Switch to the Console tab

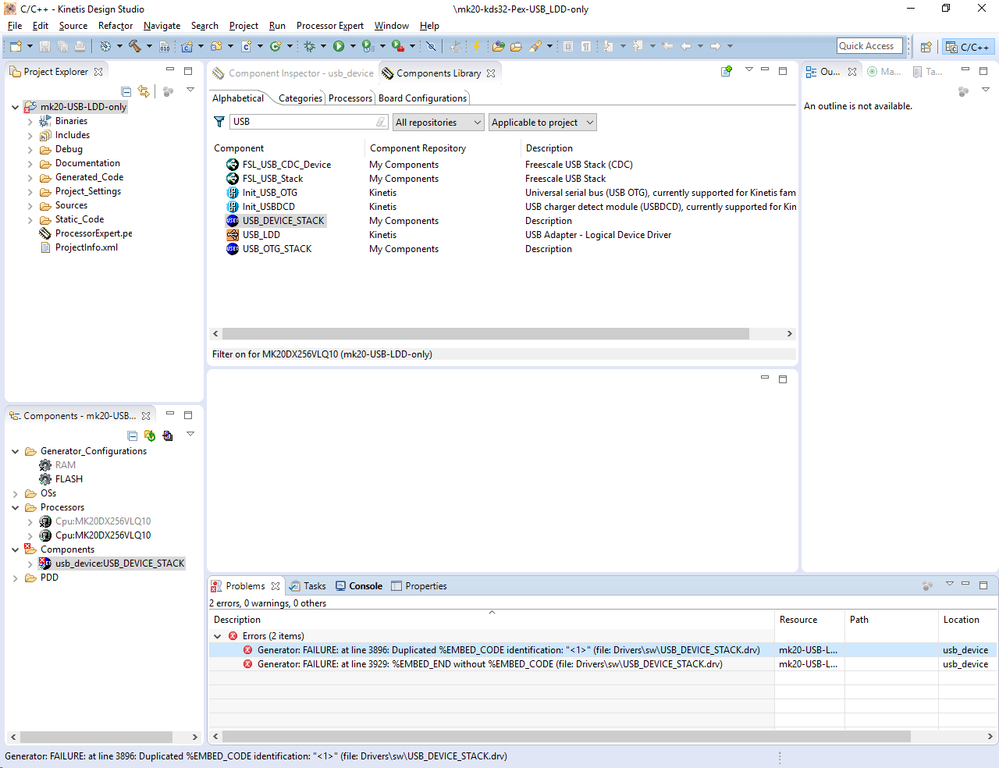(359, 586)
